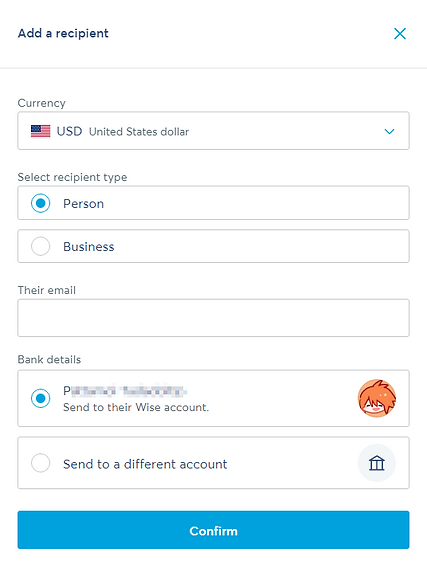Close the Add a recipient dialog
The height and width of the screenshot is (580, 427).
click(x=400, y=34)
